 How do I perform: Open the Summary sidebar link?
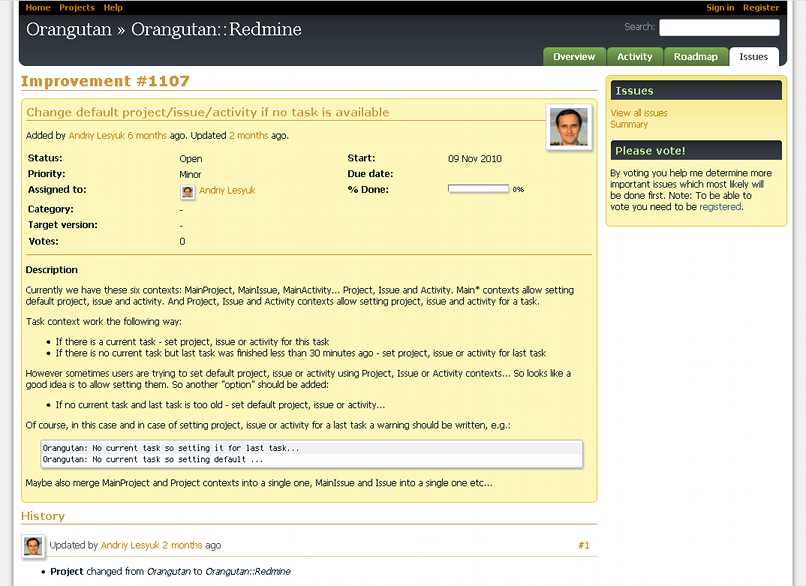(x=629, y=124)
